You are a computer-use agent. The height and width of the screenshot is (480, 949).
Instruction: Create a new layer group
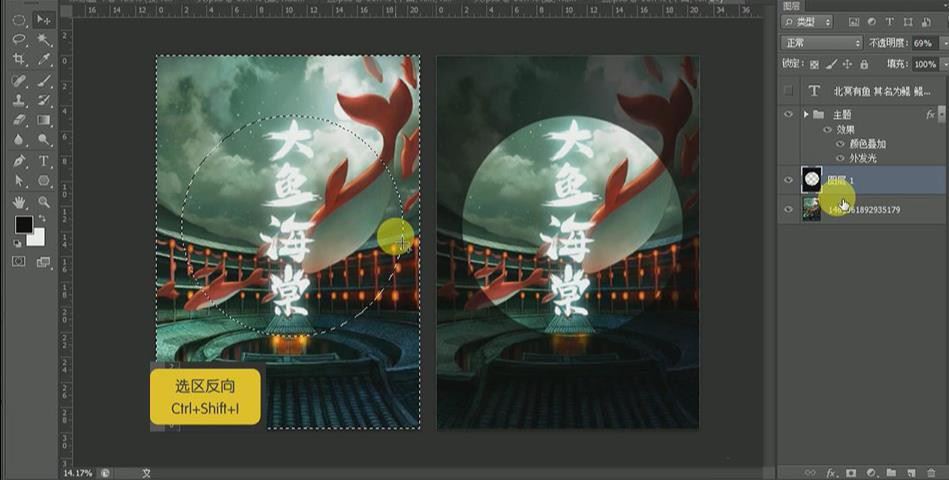click(891, 472)
